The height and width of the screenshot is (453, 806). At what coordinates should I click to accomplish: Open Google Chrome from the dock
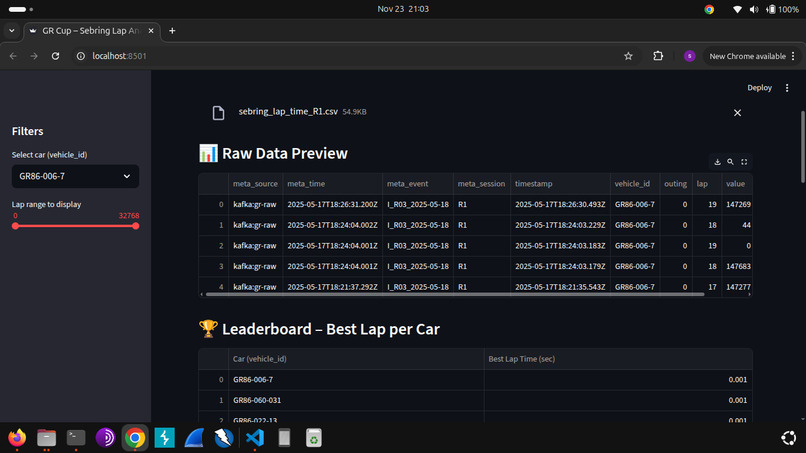[135, 438]
